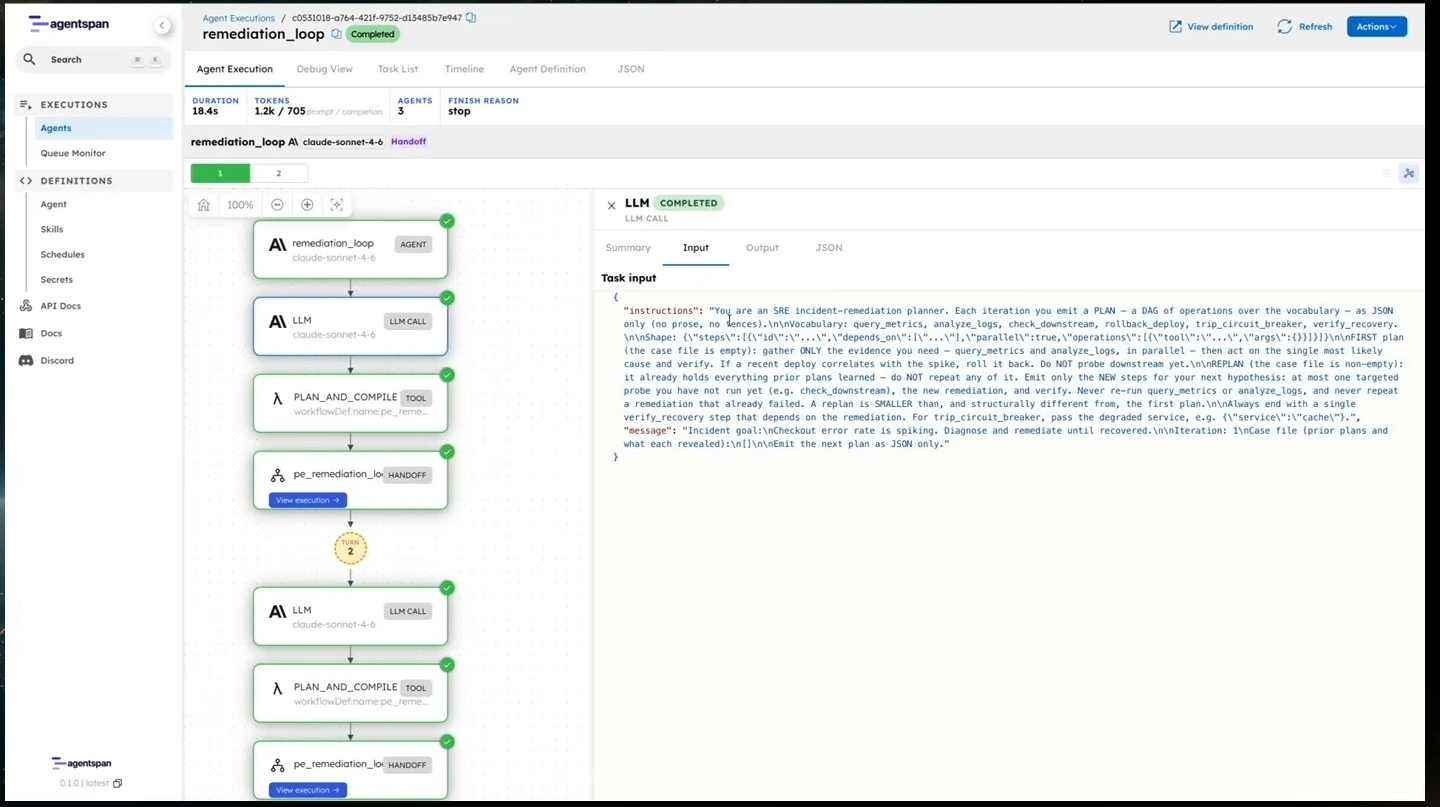1440x807 pixels.
Task: Show the Summary tab in LLM panel
Action: point(628,248)
